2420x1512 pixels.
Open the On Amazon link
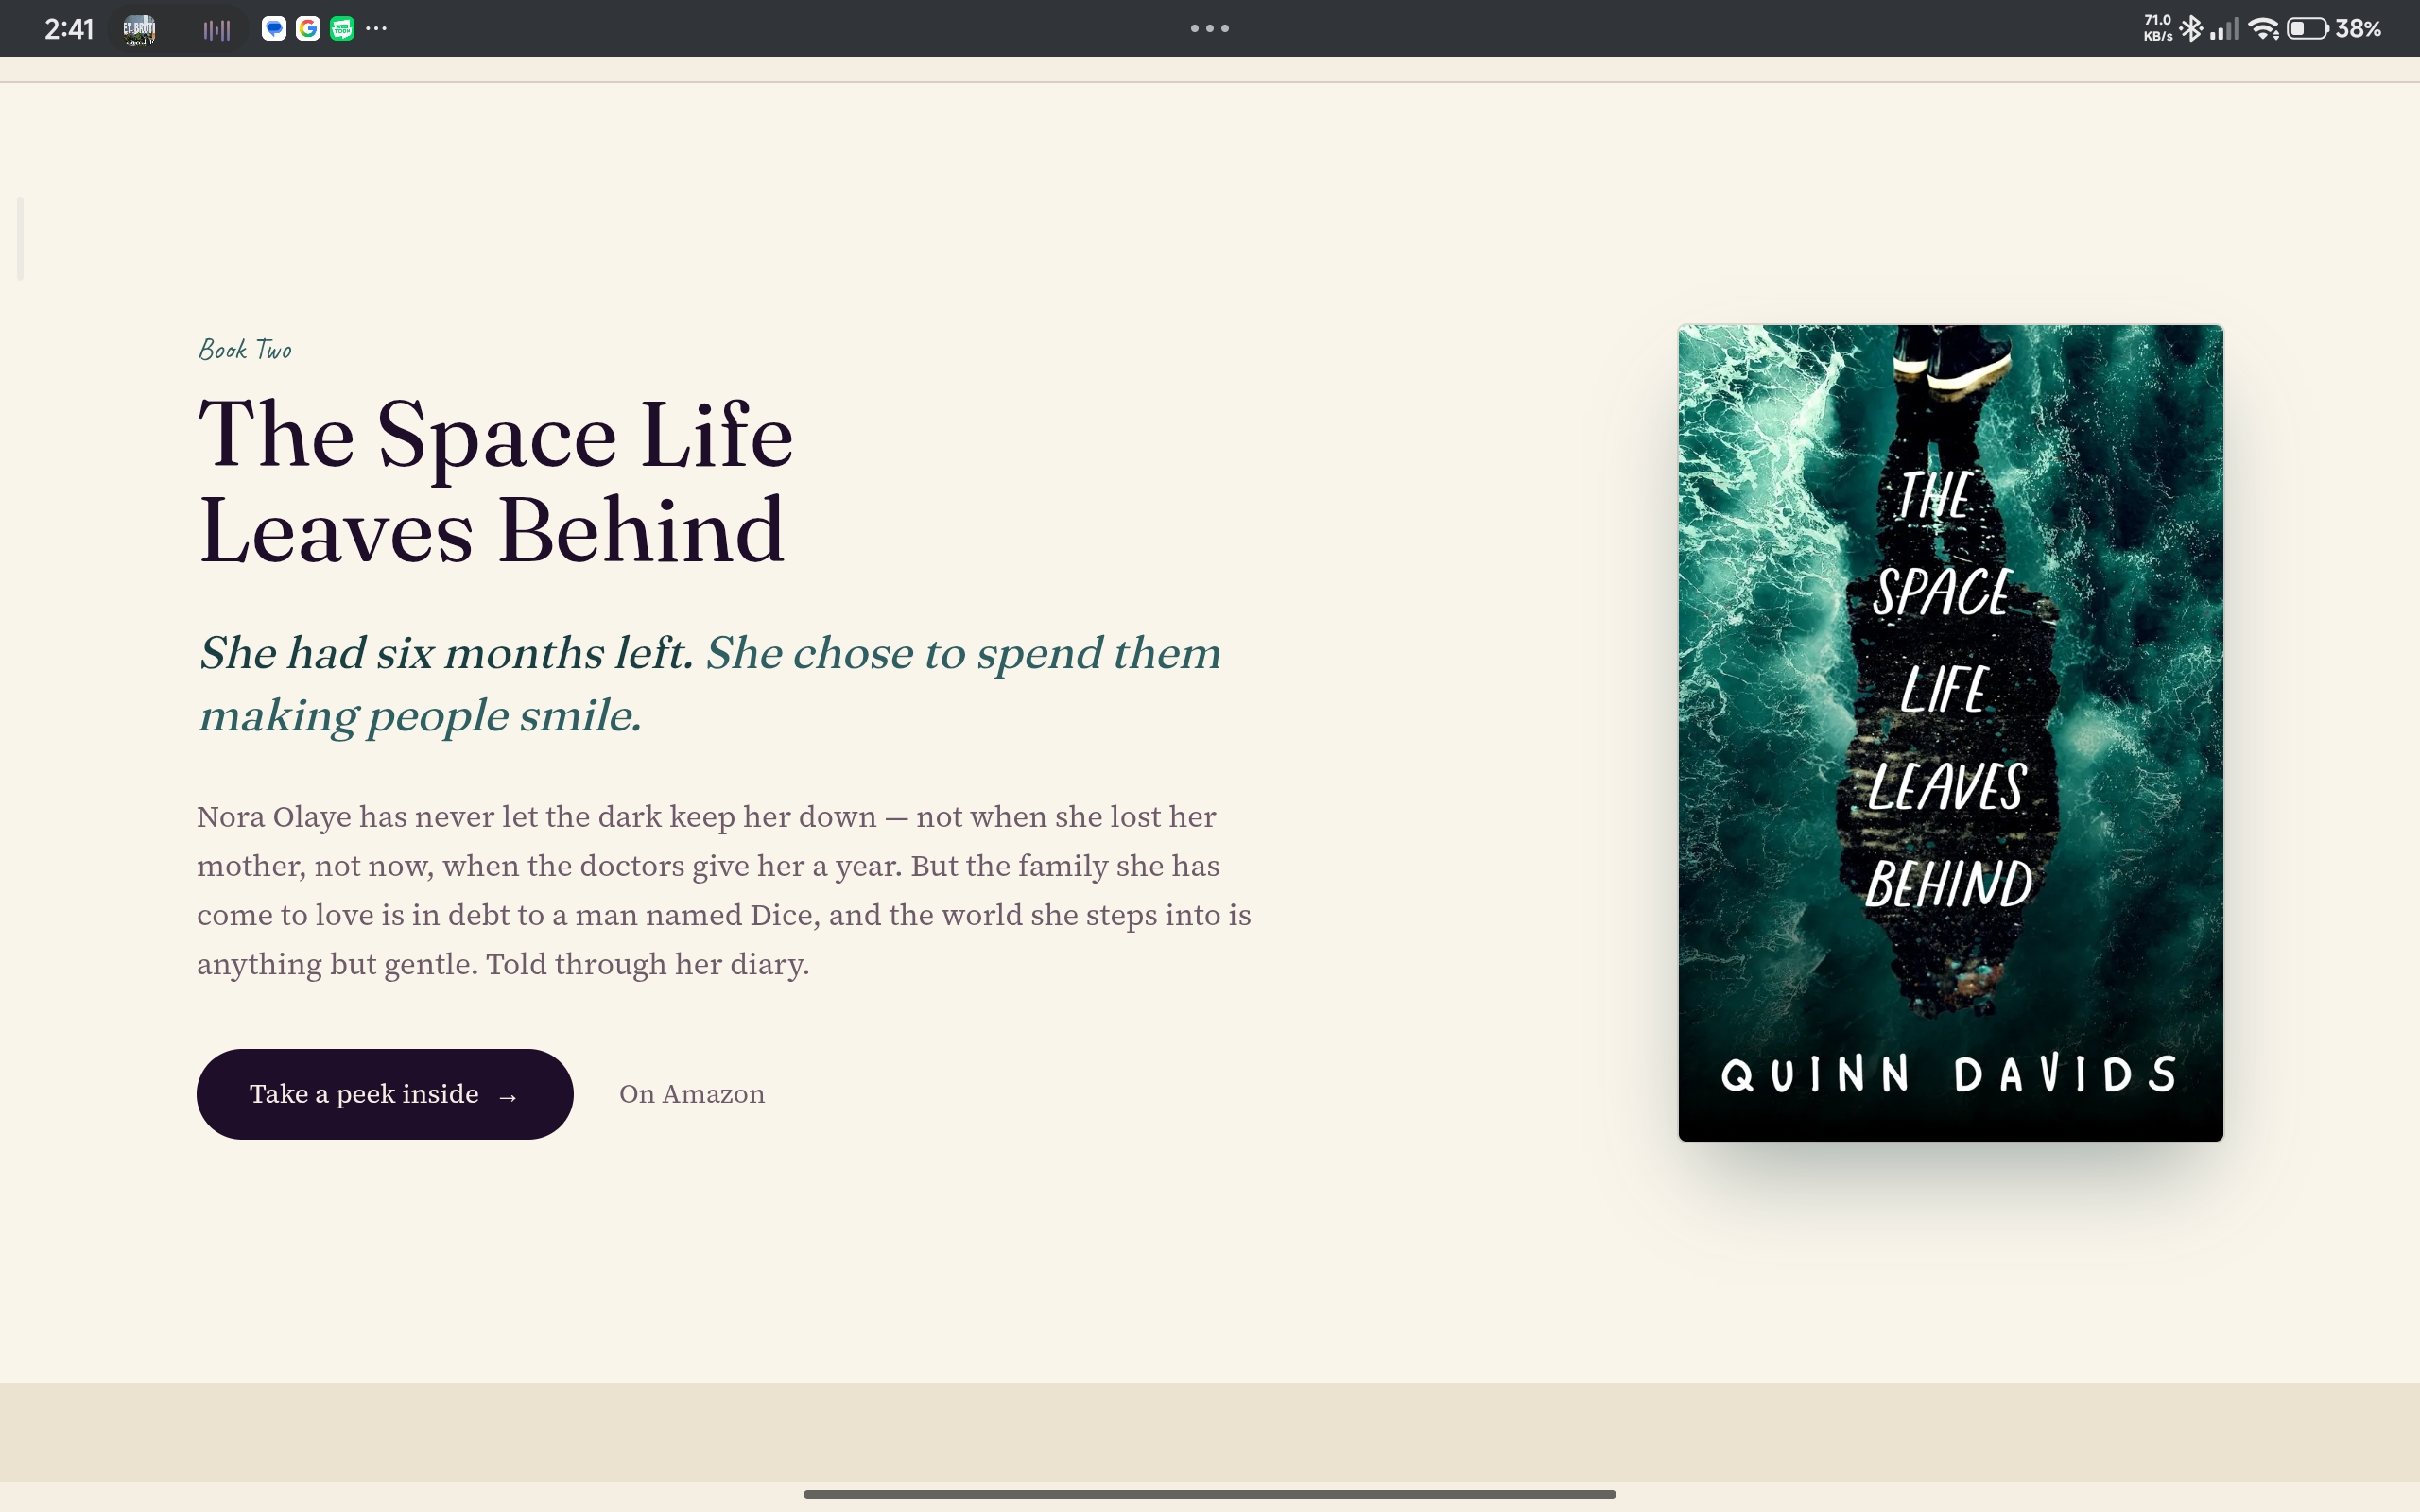click(692, 1094)
